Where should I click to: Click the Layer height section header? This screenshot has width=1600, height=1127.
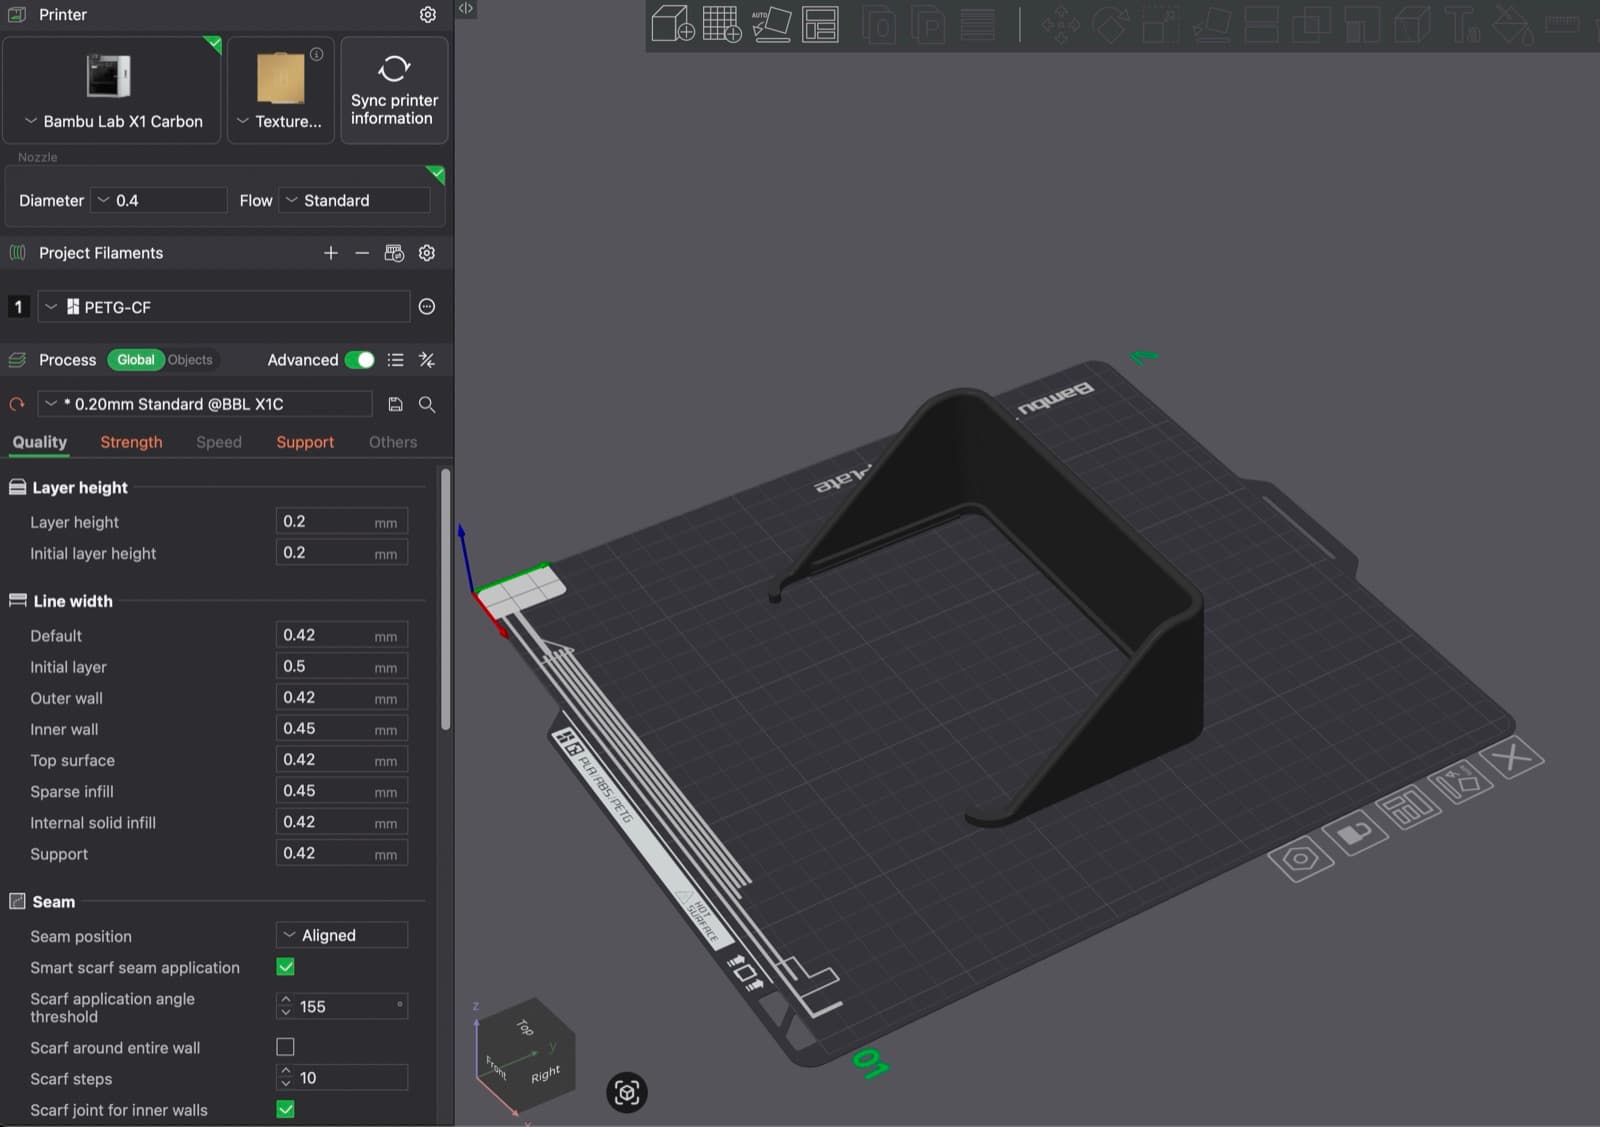(80, 487)
